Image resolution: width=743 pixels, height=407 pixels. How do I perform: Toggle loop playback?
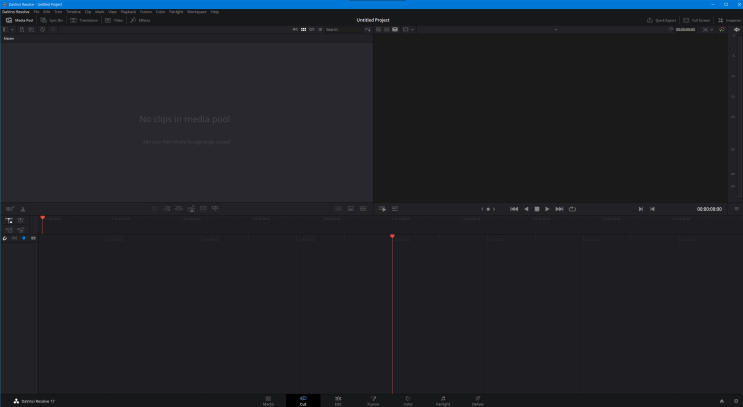pos(572,209)
